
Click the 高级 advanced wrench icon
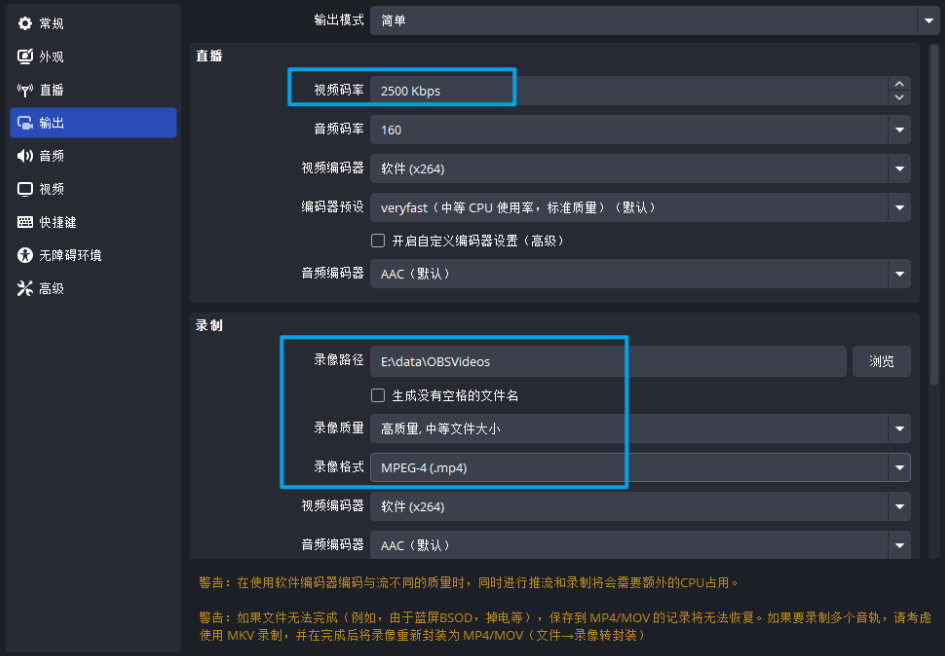tap(24, 288)
